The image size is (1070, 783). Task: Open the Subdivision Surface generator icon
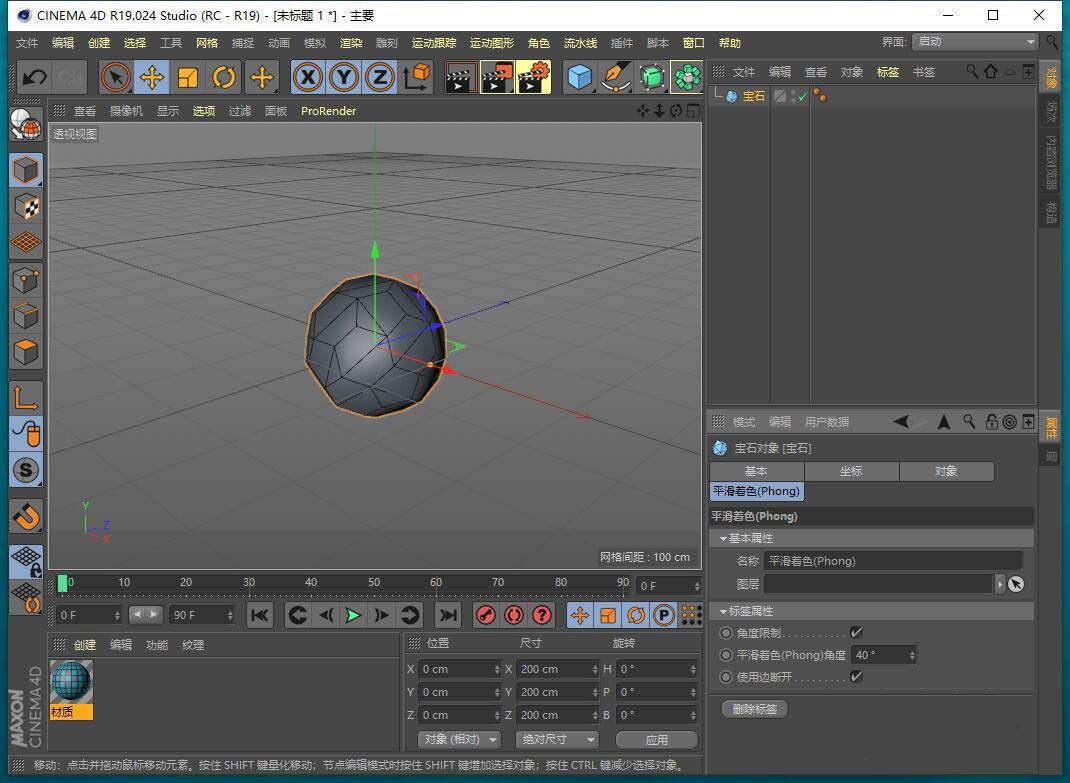(x=652, y=77)
